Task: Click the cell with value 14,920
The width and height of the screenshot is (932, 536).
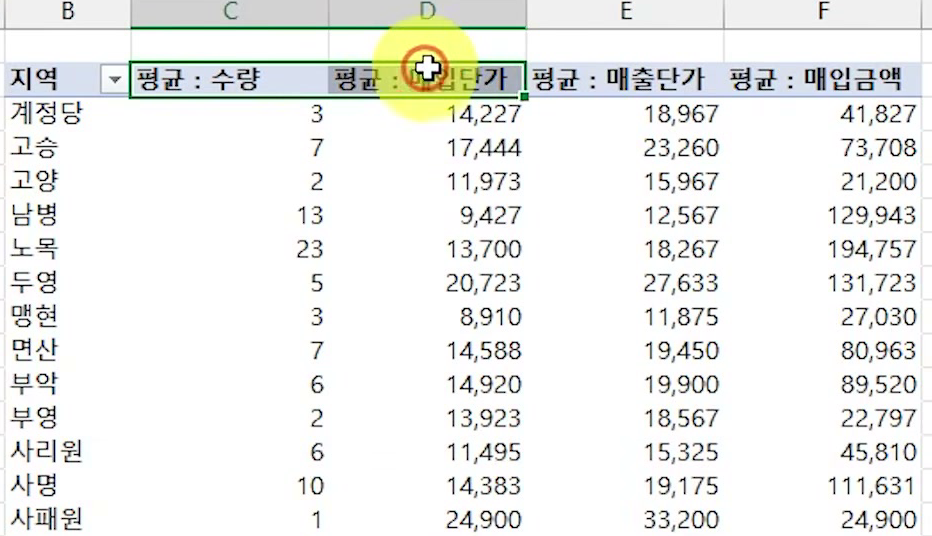Action: pyautogui.click(x=427, y=384)
